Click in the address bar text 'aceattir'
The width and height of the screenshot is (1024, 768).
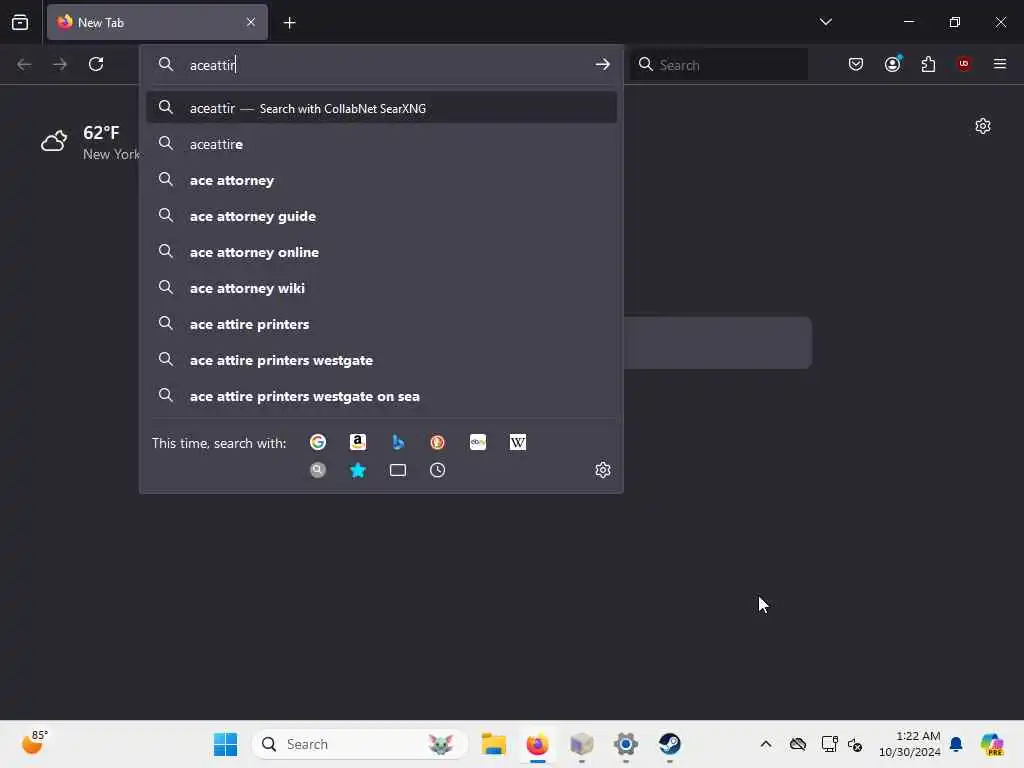212,65
